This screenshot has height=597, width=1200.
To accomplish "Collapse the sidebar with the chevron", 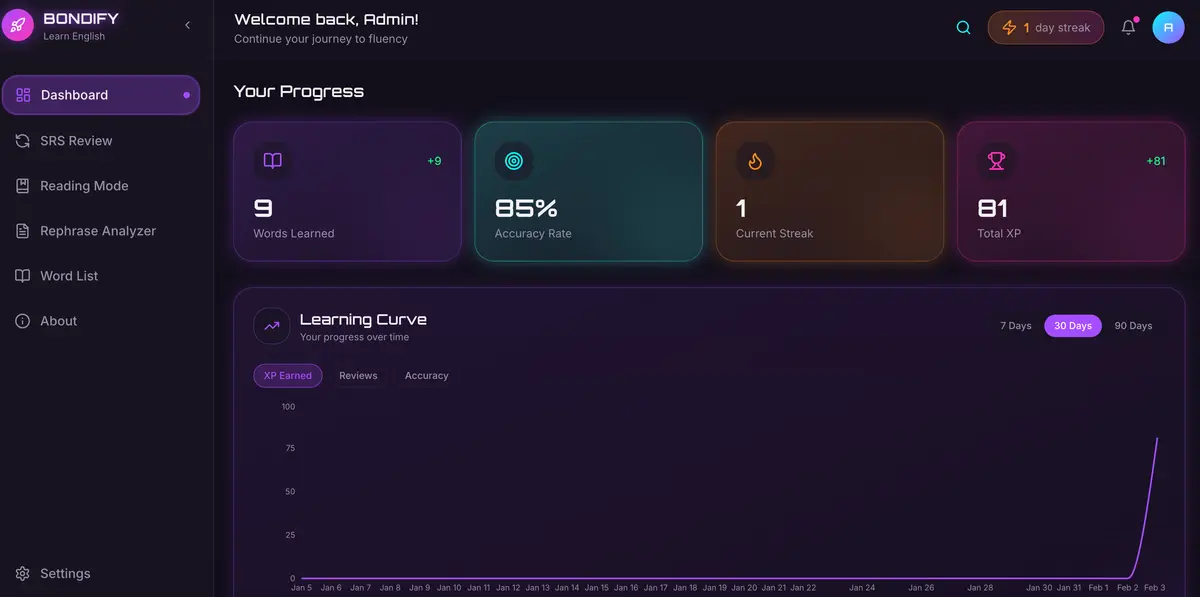I will click(x=187, y=24).
